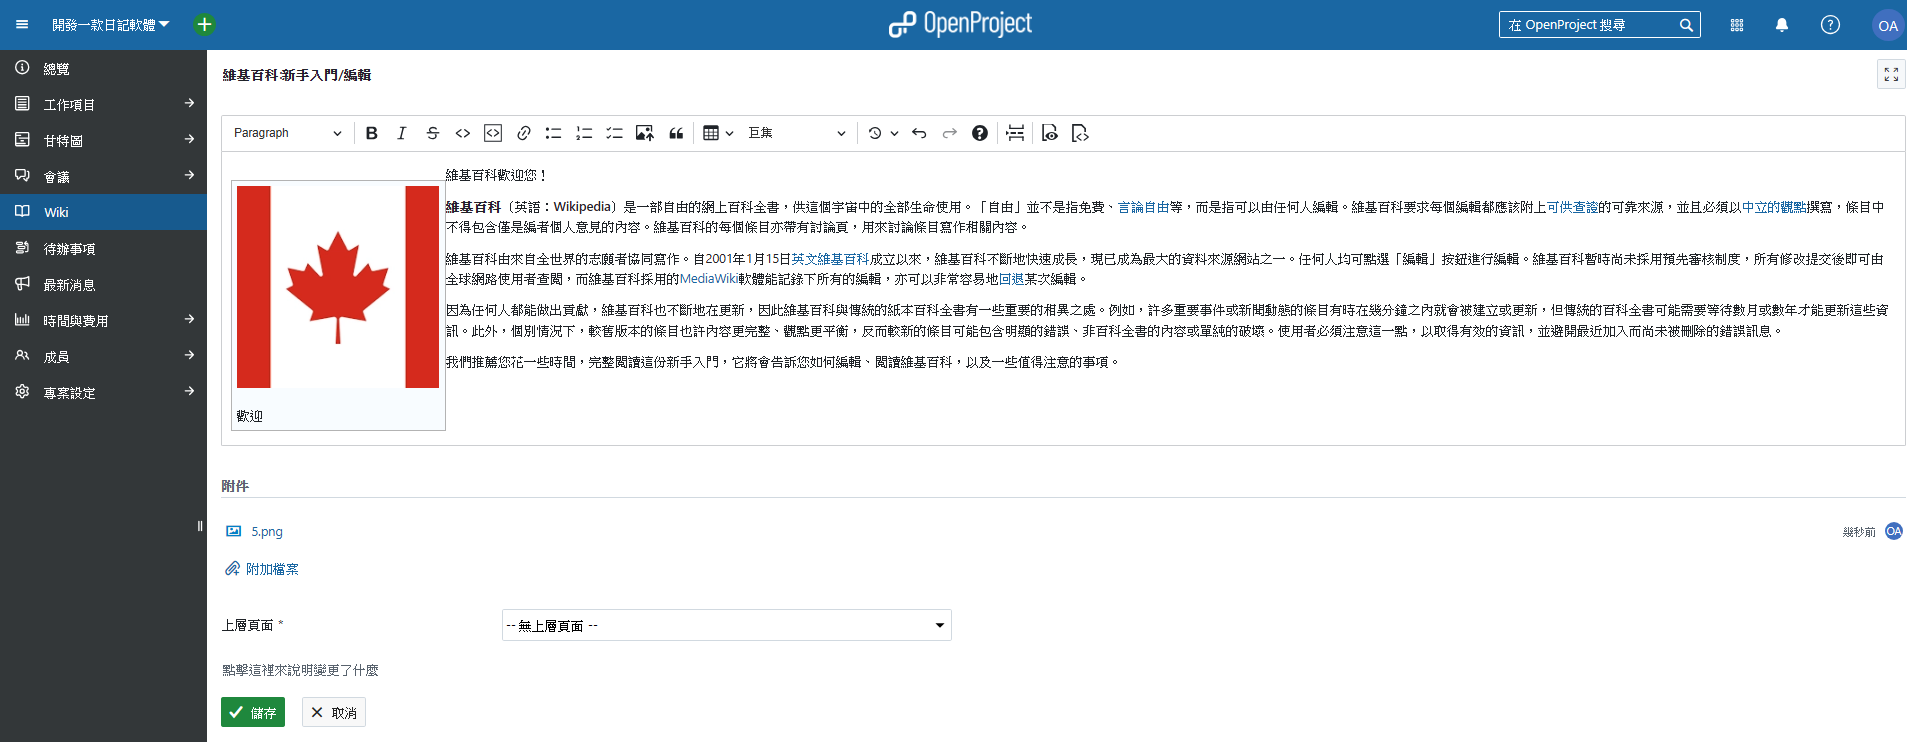The width and height of the screenshot is (1907, 742).
Task: Toggle bold formatting in editor toolbar
Action: 371,133
